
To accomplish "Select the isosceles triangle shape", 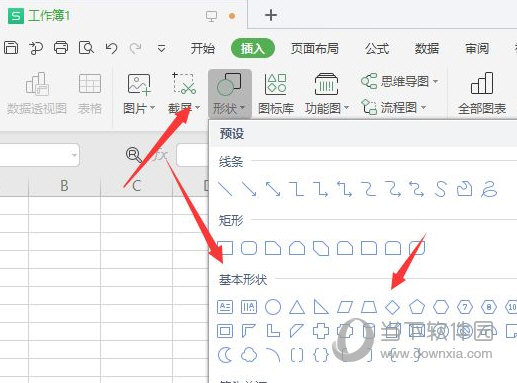I will [297, 307].
